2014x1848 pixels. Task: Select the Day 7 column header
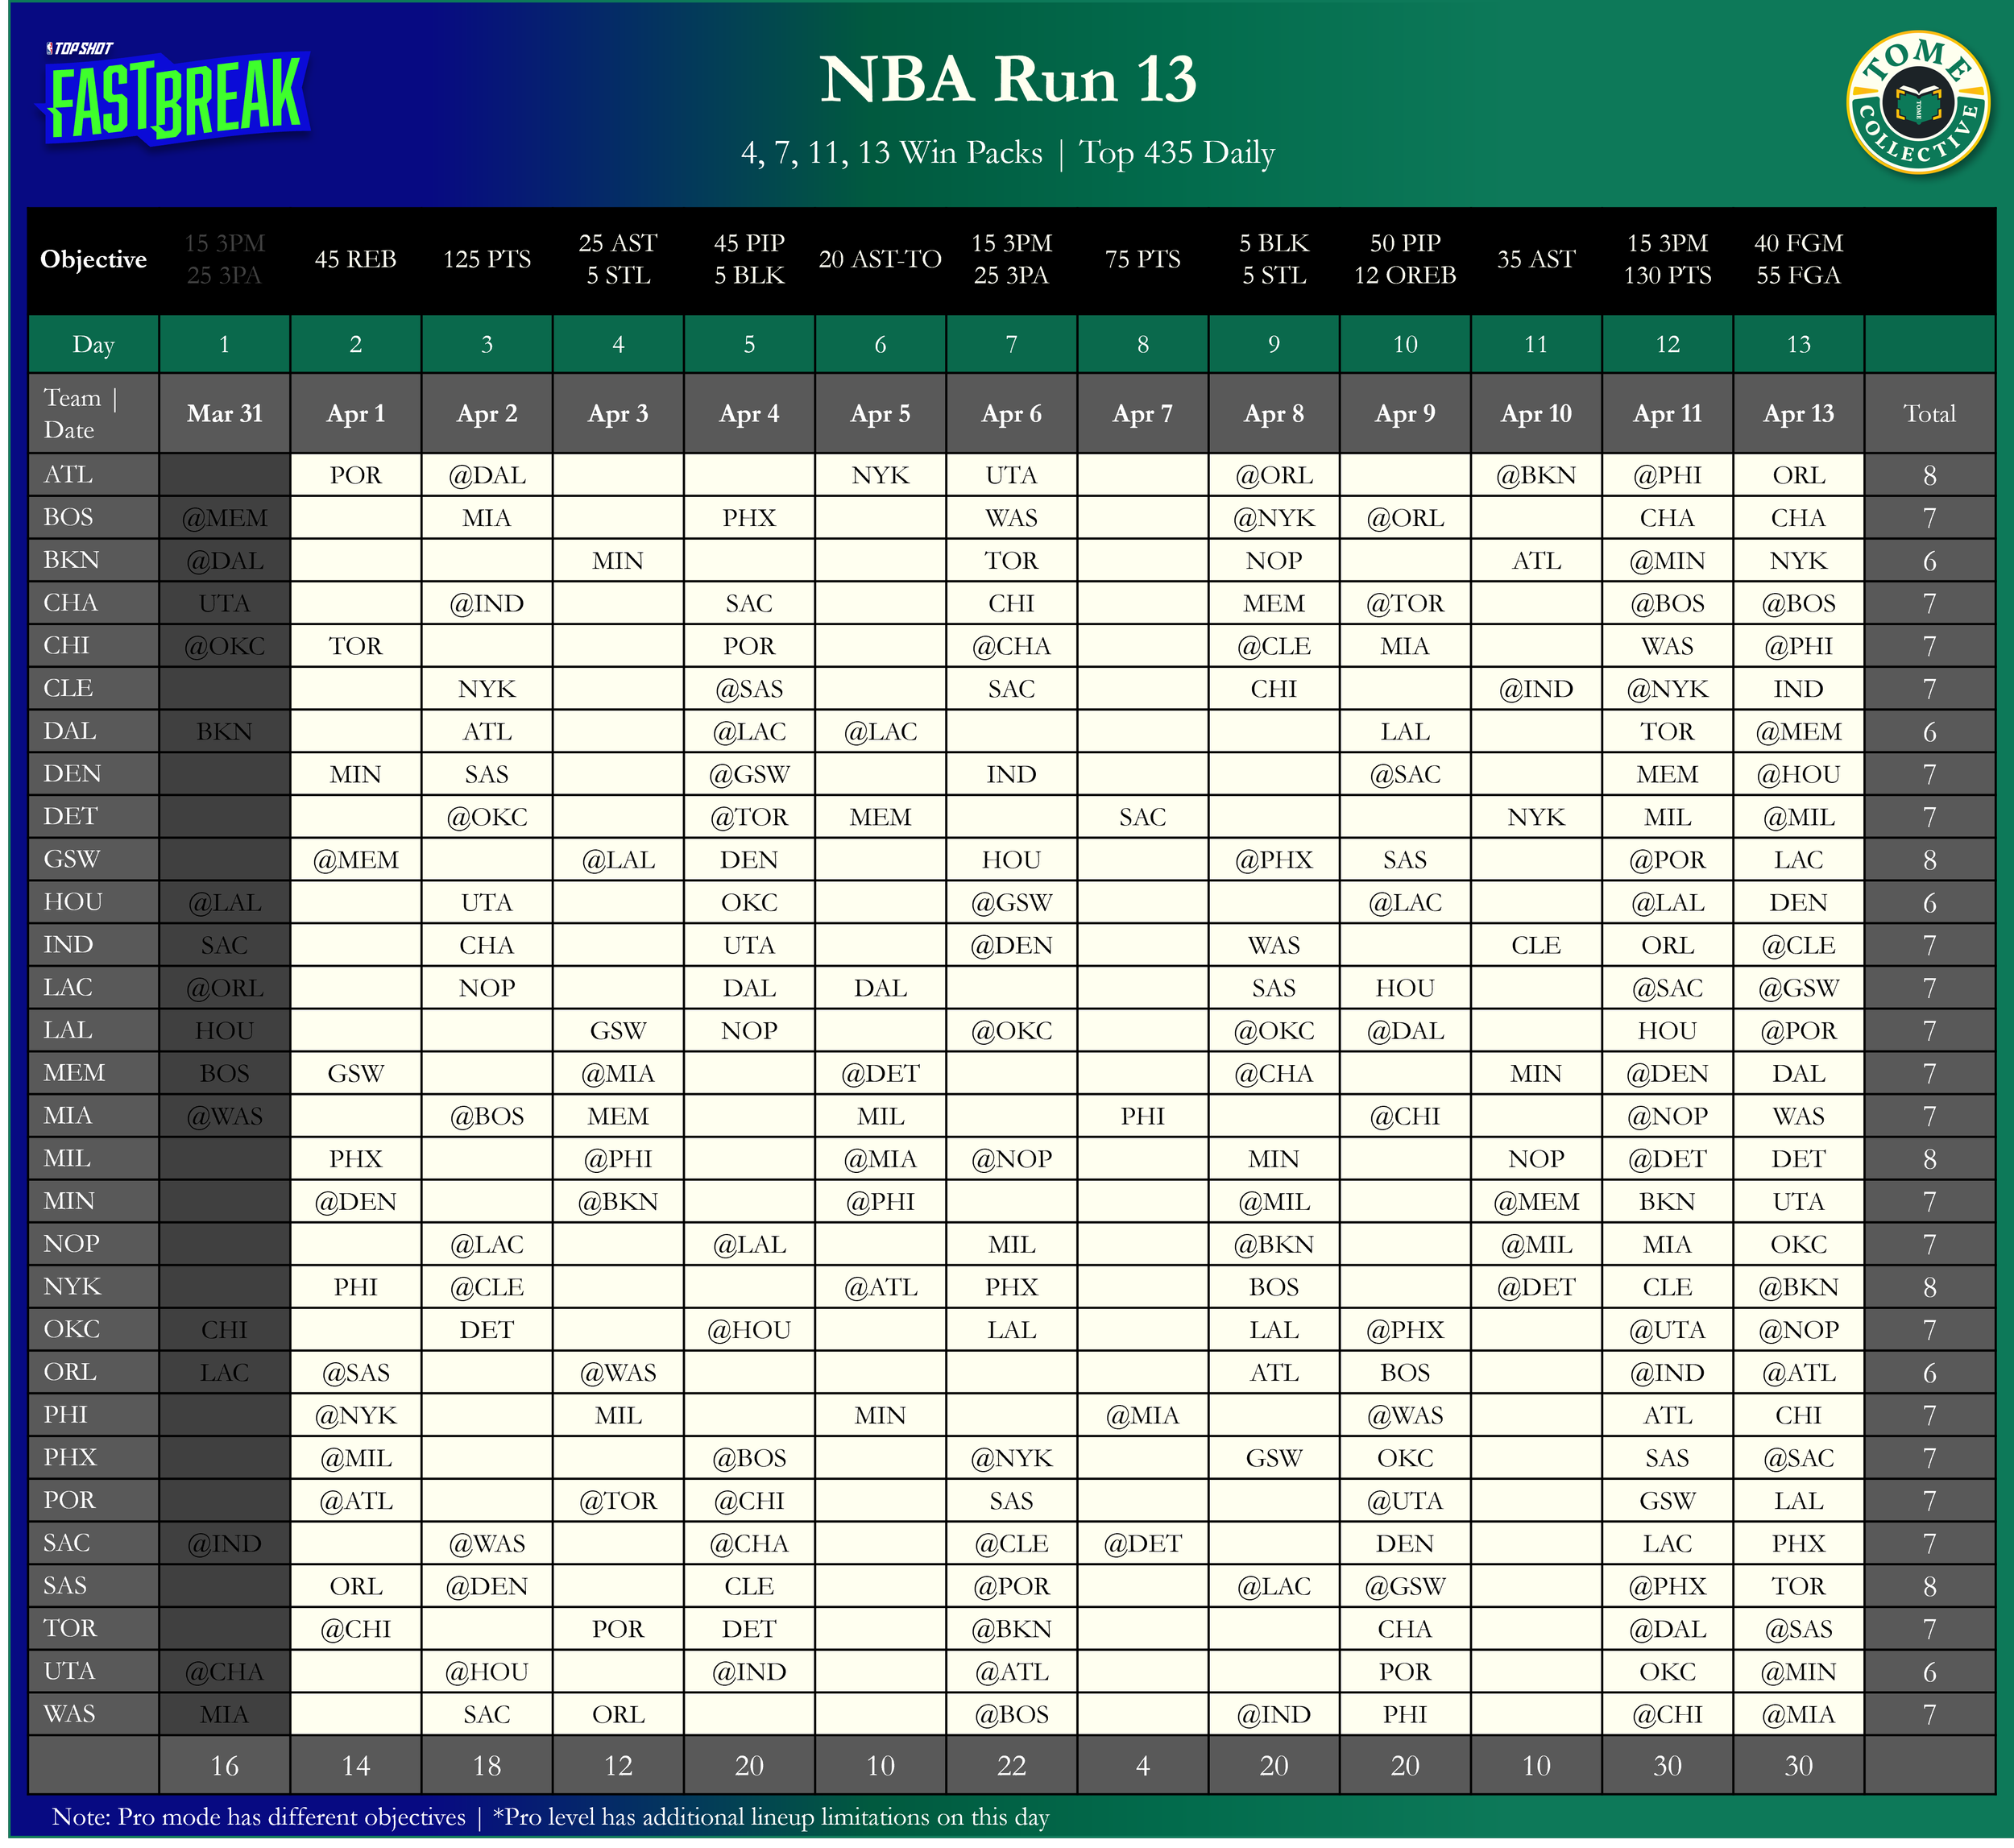1011,345
